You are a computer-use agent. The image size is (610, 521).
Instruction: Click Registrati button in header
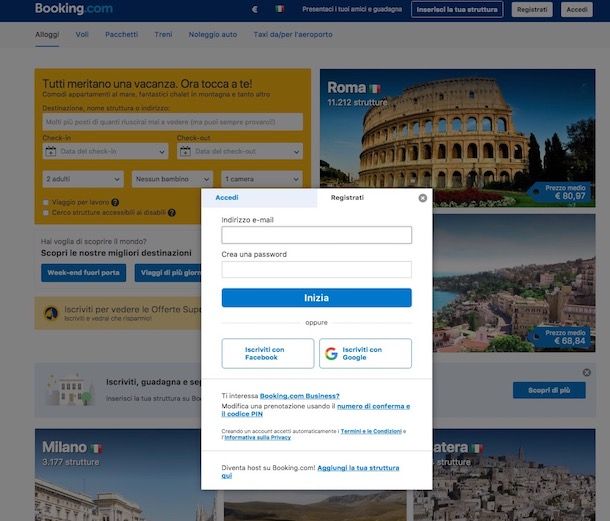coord(532,9)
